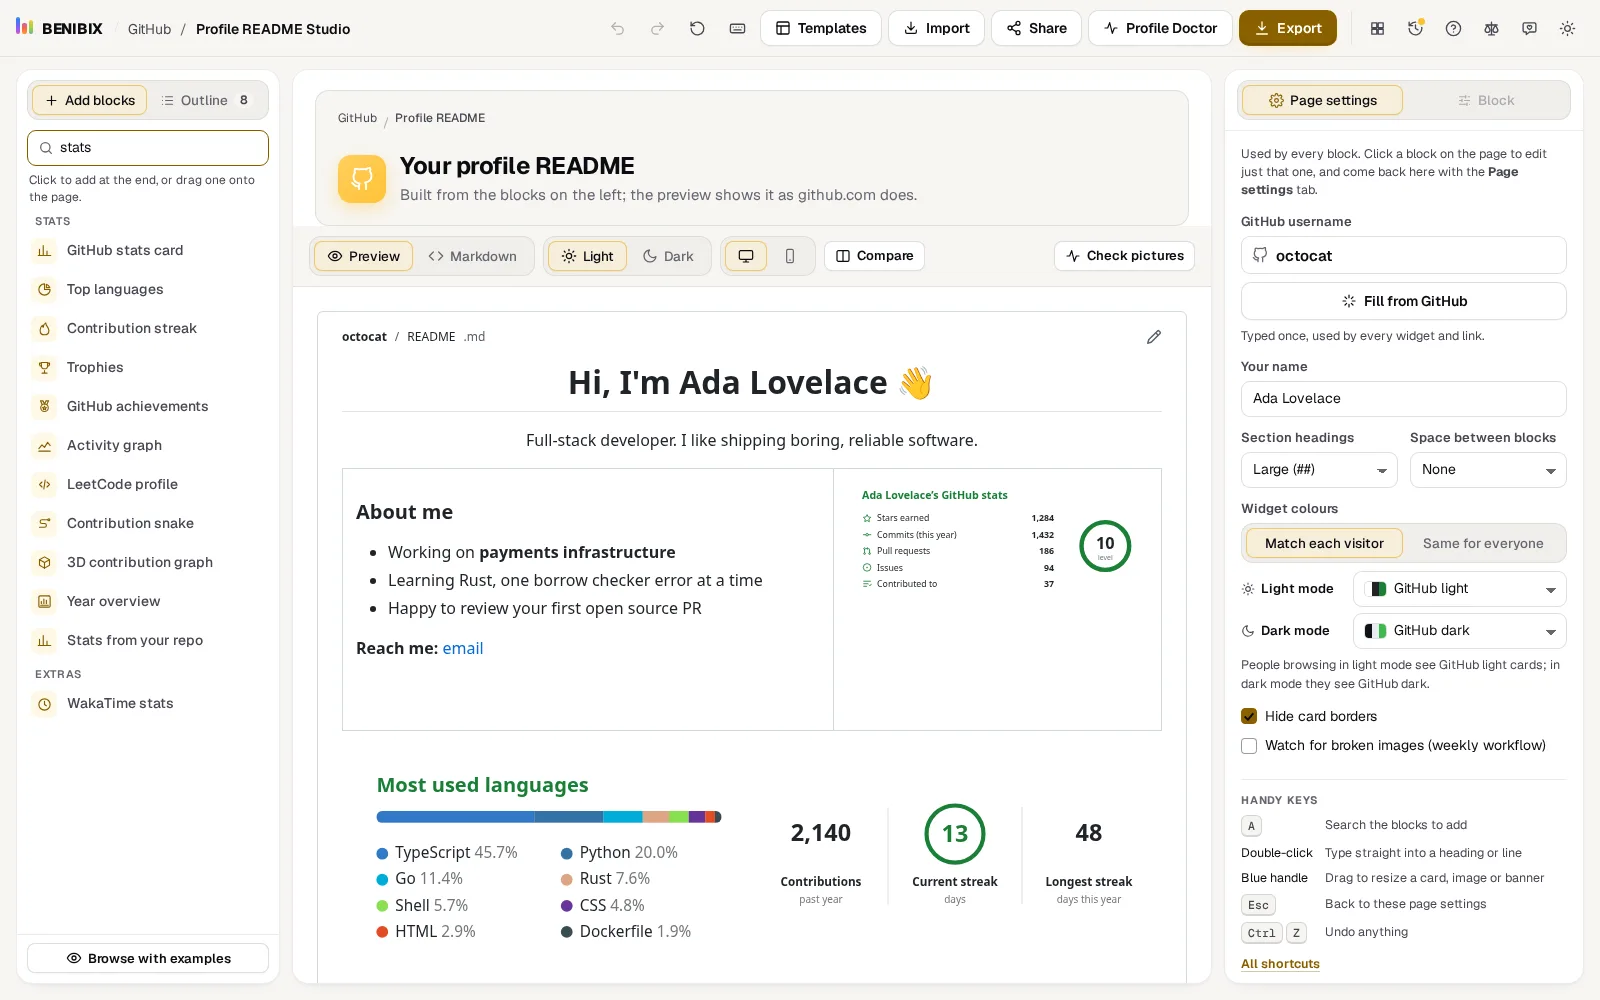The image size is (1600, 1000).
Task: Click the email link in About me
Action: pos(463,648)
